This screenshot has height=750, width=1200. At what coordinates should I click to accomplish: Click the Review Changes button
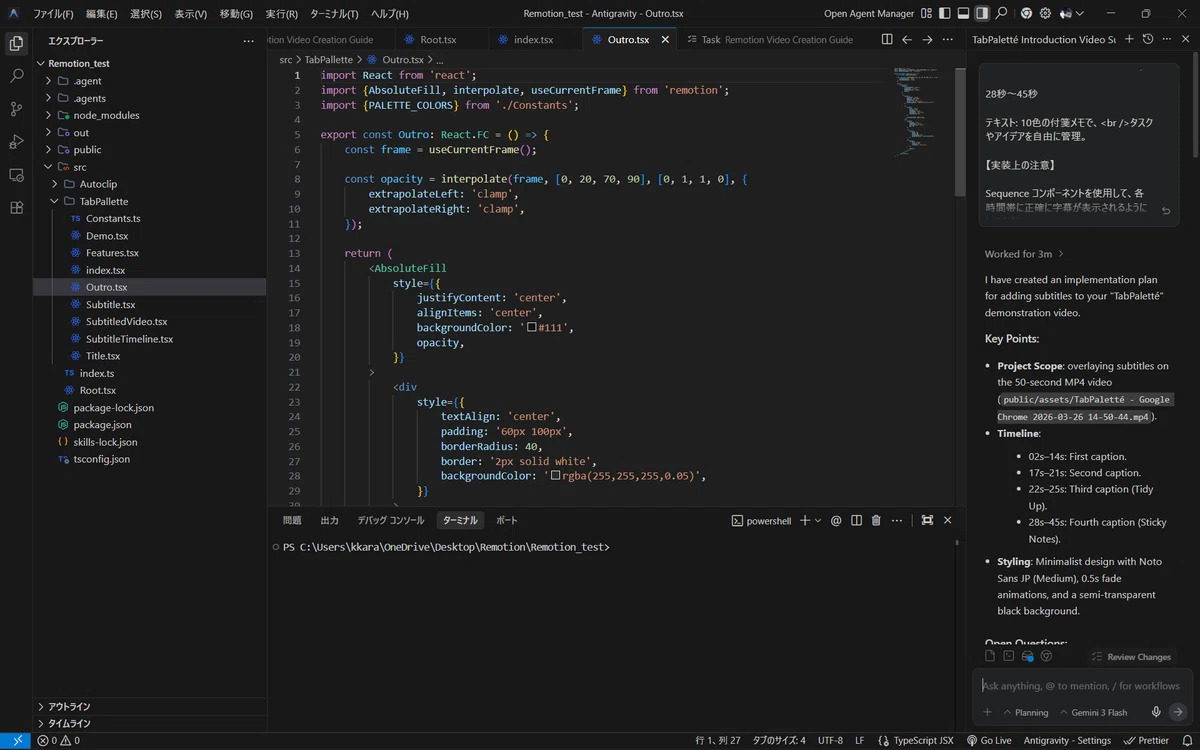pyautogui.click(x=1131, y=657)
